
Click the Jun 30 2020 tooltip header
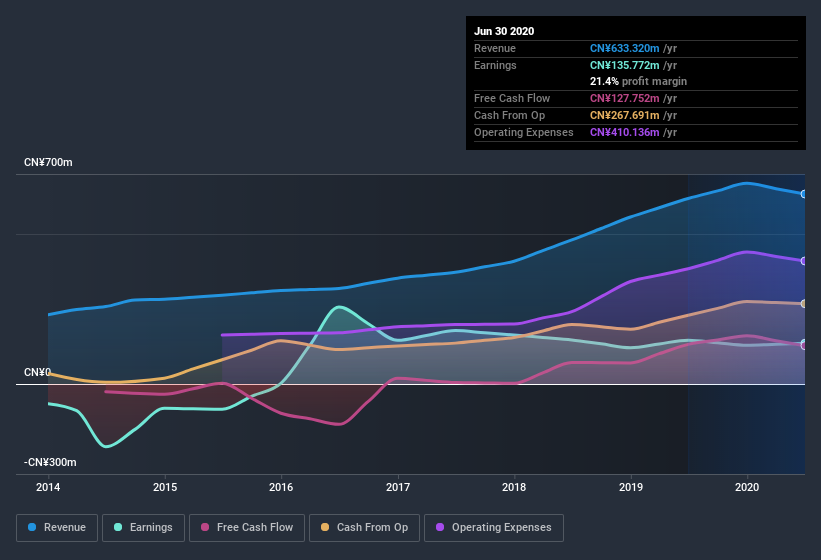[504, 31]
